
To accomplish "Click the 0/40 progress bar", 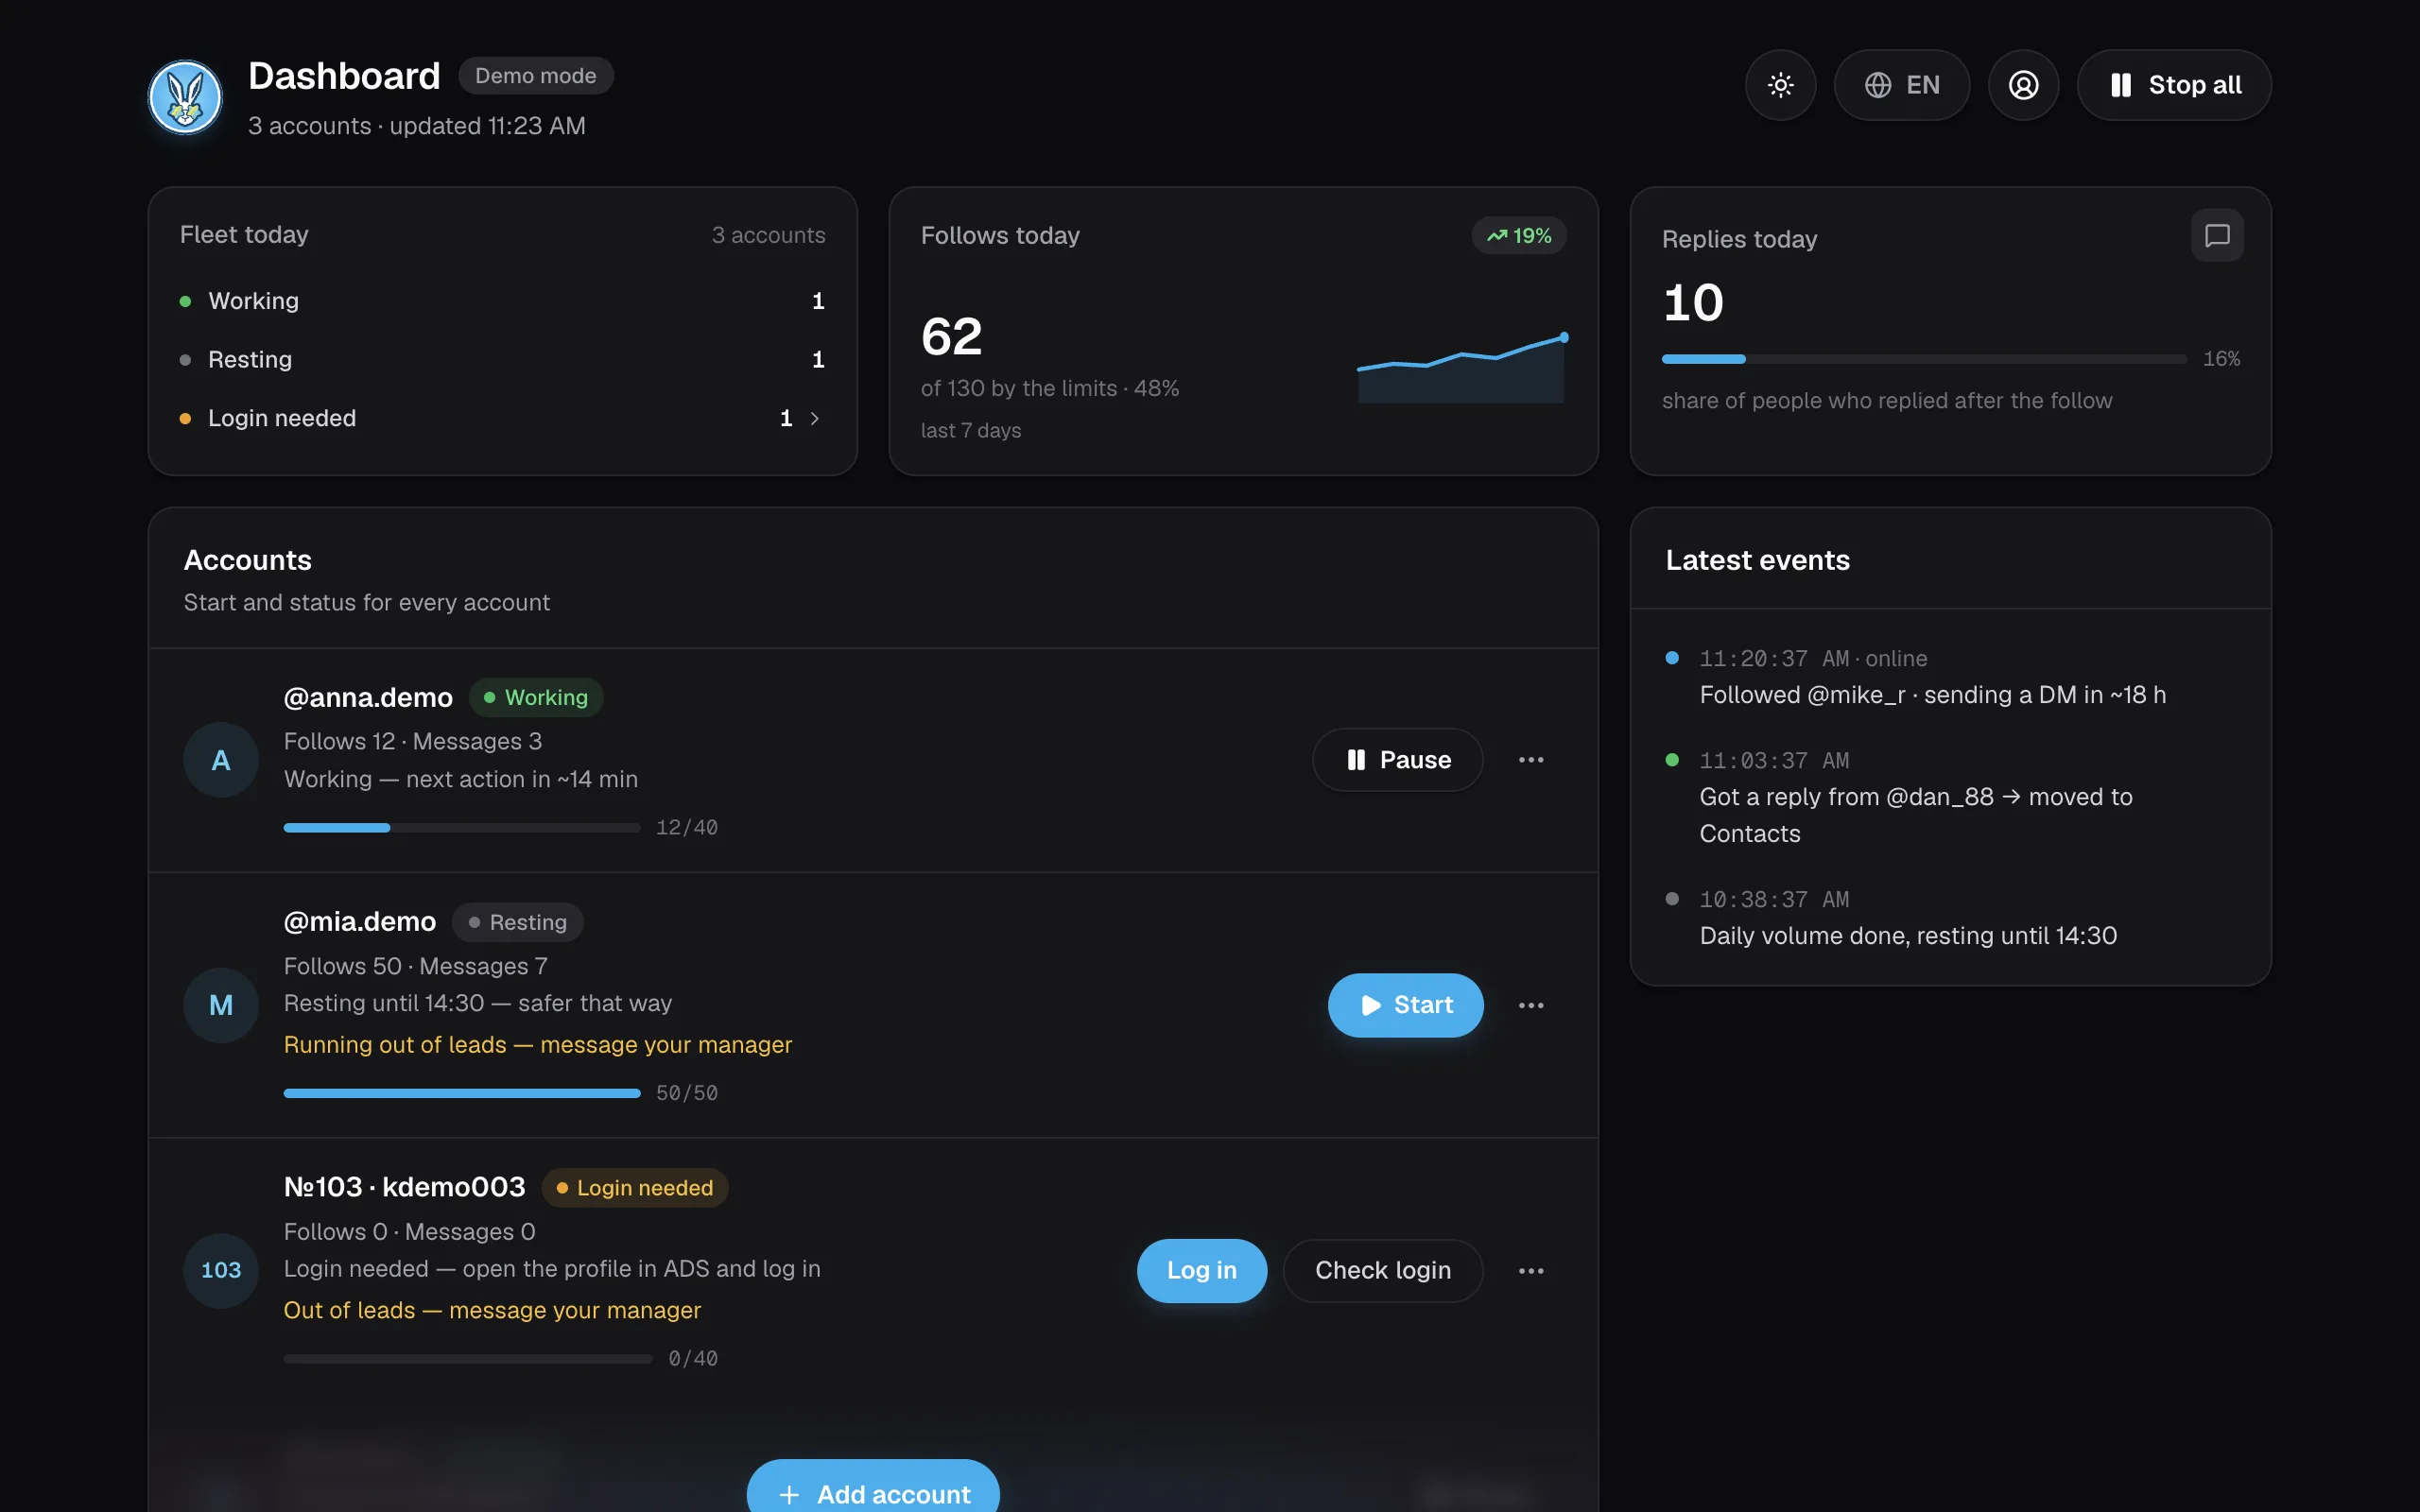I will [x=467, y=1359].
